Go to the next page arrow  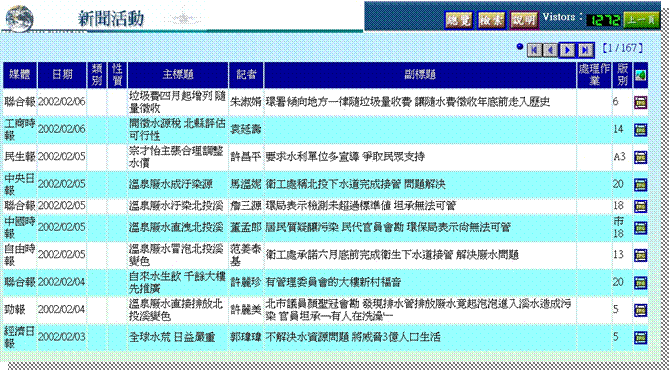click(x=567, y=50)
